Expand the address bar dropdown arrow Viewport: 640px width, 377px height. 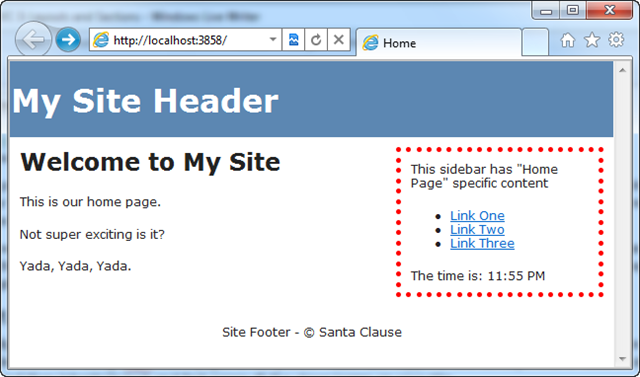(273, 40)
